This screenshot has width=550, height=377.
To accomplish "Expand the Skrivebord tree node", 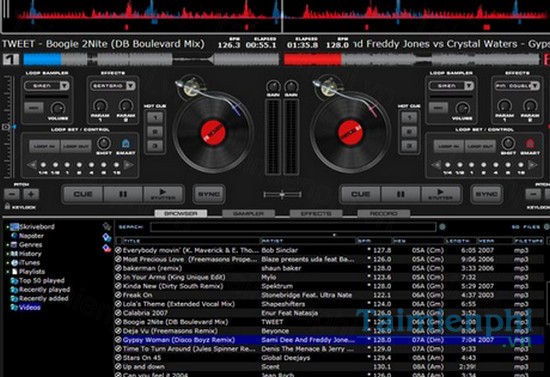I will click(7, 227).
